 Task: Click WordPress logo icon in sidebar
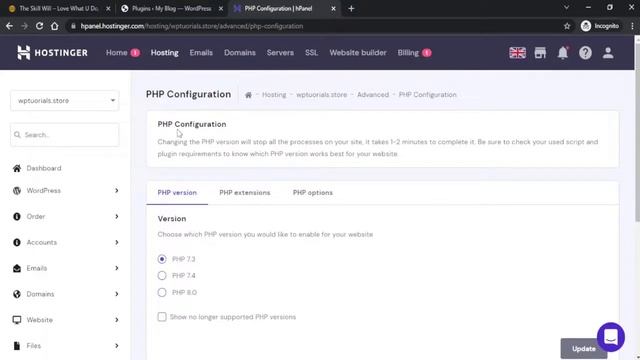[x=17, y=191]
